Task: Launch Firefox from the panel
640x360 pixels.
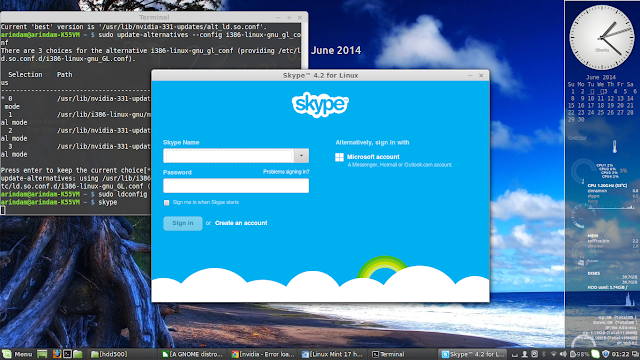Action: click(57, 354)
